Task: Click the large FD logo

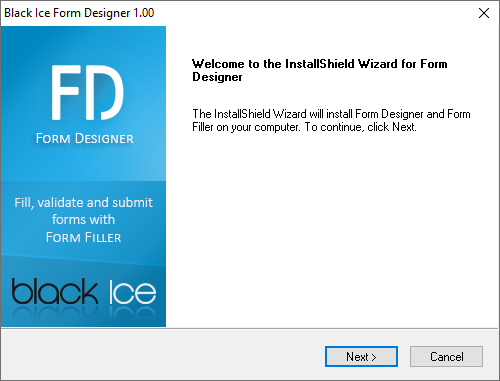Action: [x=87, y=93]
